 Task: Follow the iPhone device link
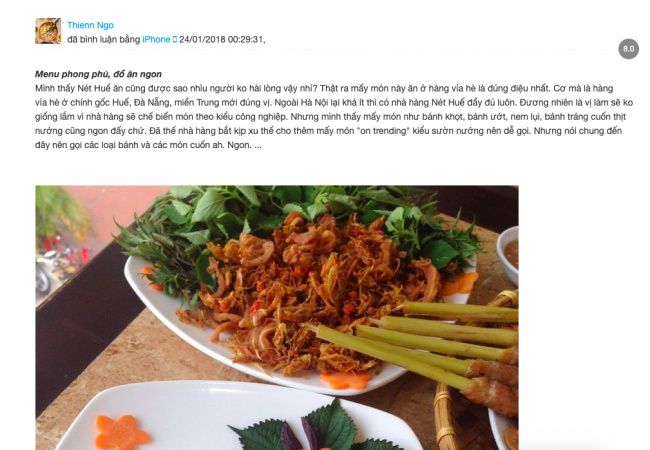[x=156, y=39]
